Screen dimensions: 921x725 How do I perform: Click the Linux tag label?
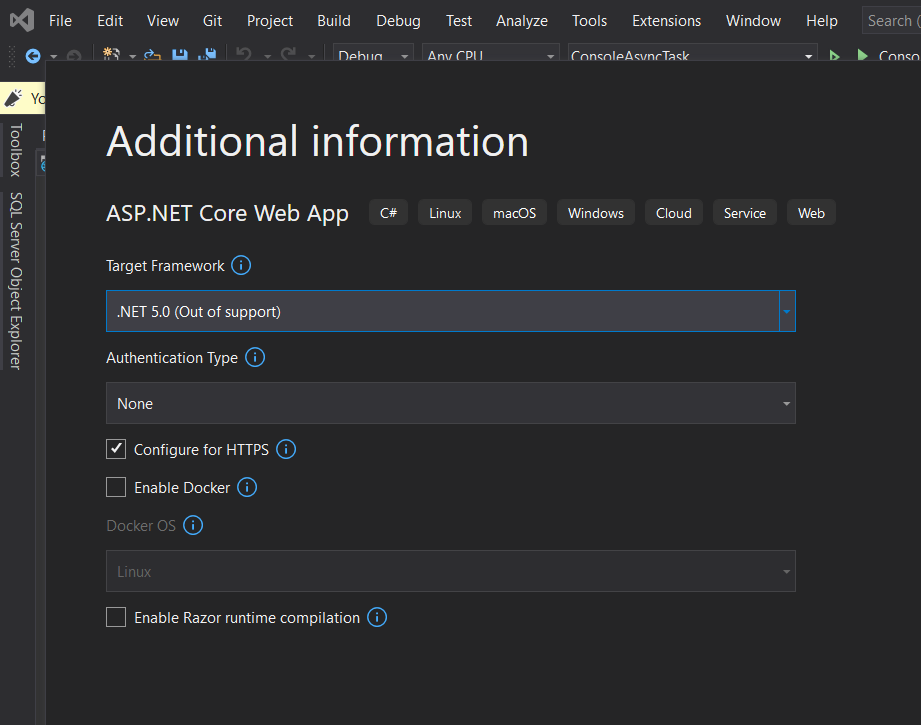445,213
